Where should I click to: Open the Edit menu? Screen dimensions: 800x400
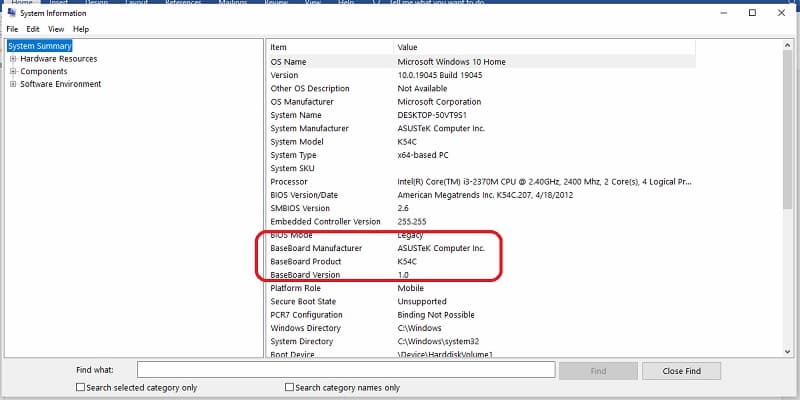(33, 29)
